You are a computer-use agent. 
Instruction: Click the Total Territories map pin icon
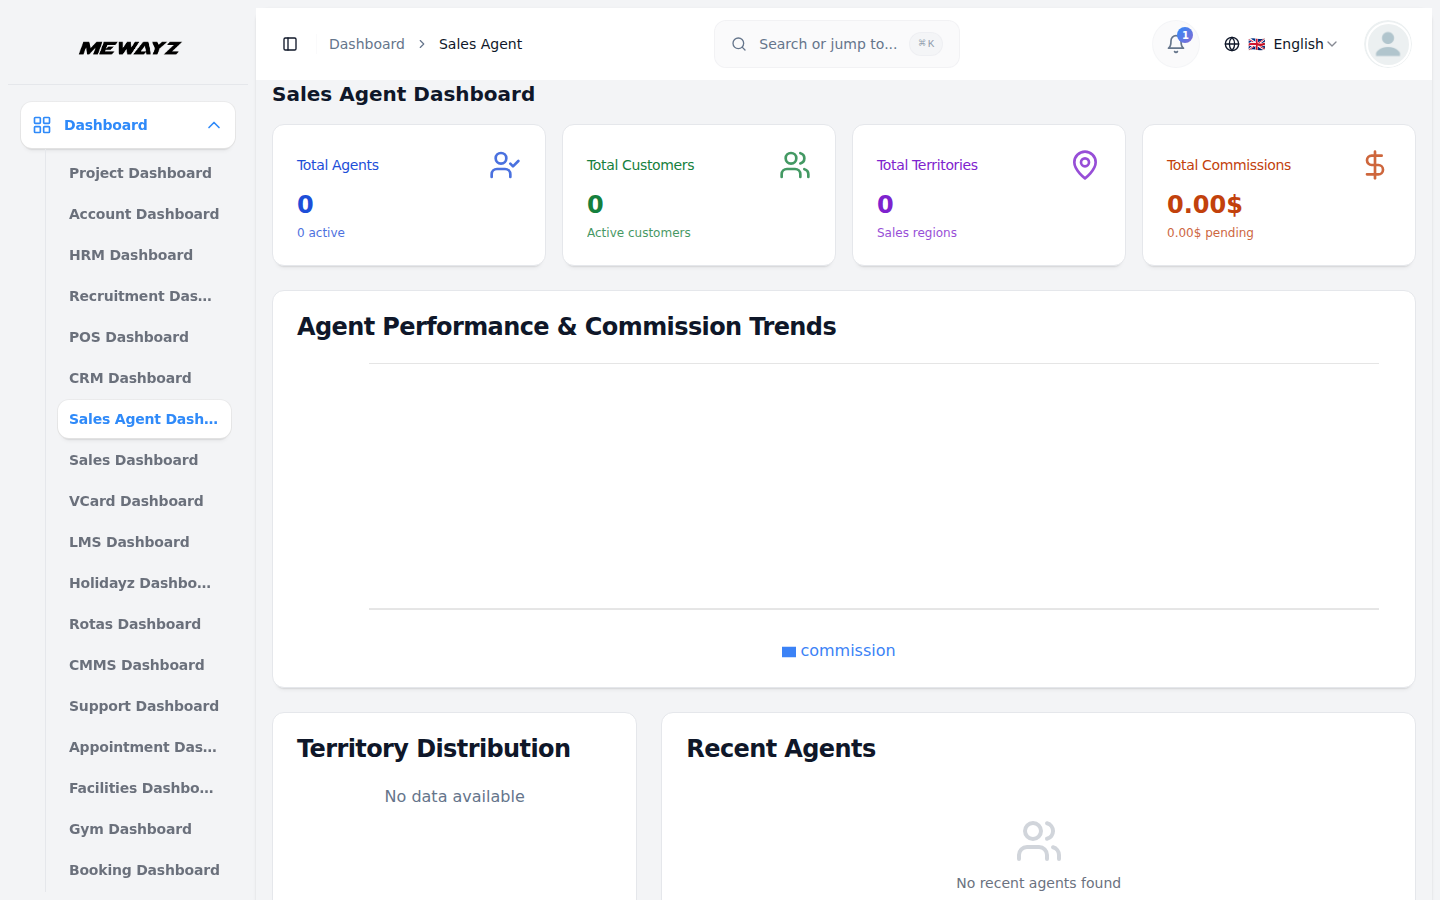tap(1084, 165)
